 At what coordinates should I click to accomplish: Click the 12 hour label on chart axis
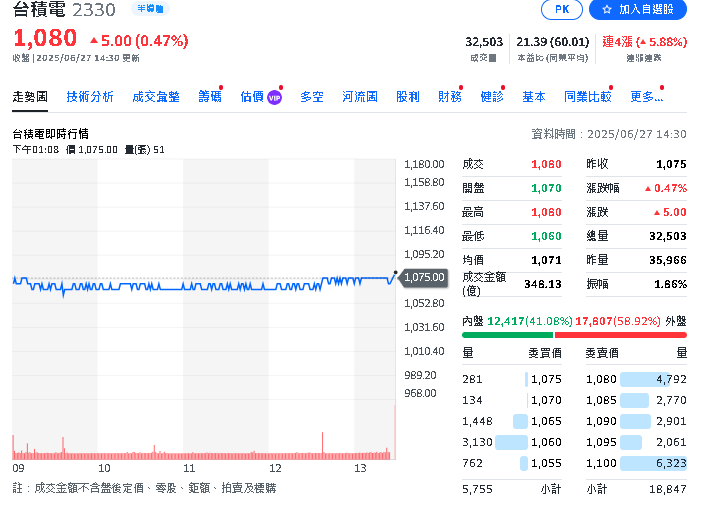pos(275,469)
